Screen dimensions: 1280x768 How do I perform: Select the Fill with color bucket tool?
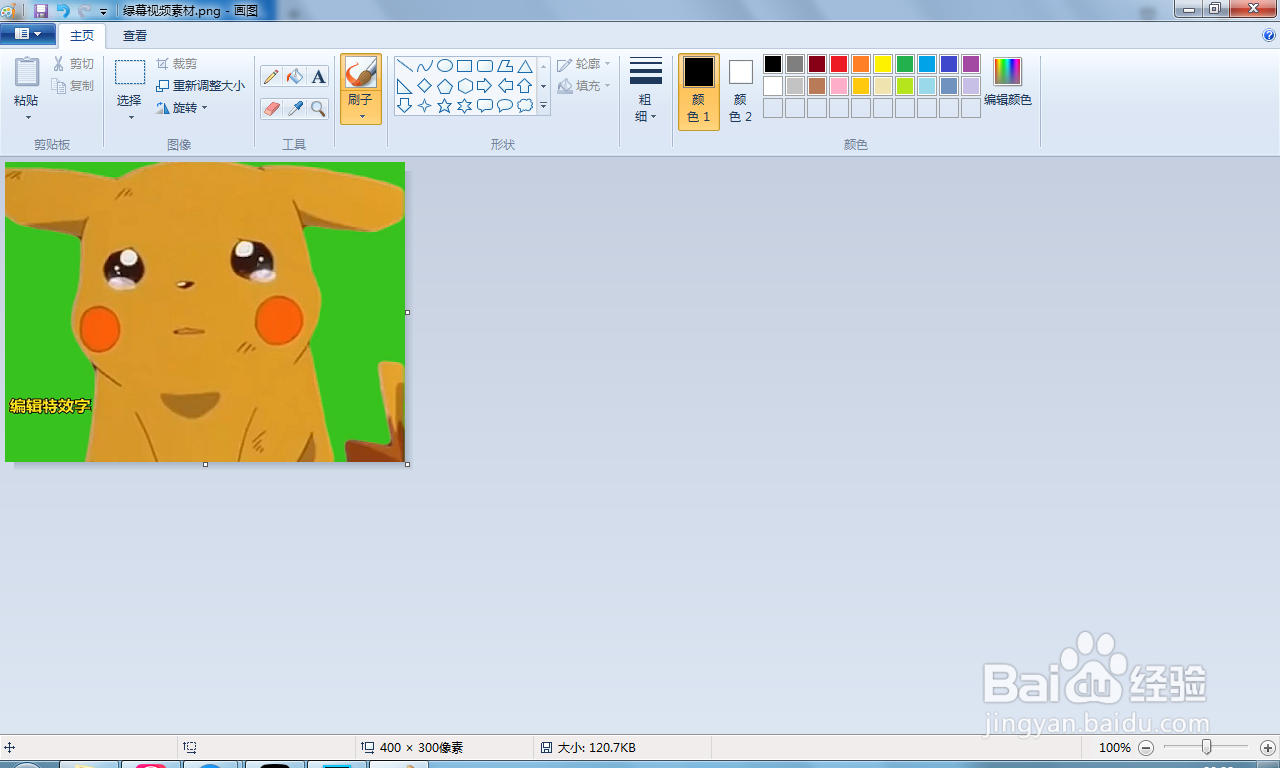pos(295,77)
